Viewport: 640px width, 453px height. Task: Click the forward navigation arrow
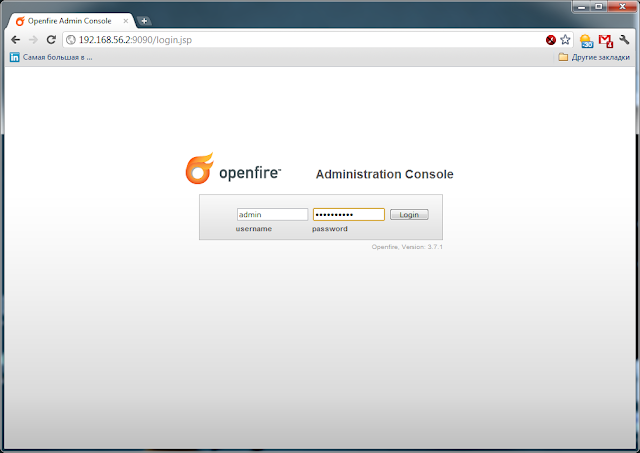(x=33, y=40)
